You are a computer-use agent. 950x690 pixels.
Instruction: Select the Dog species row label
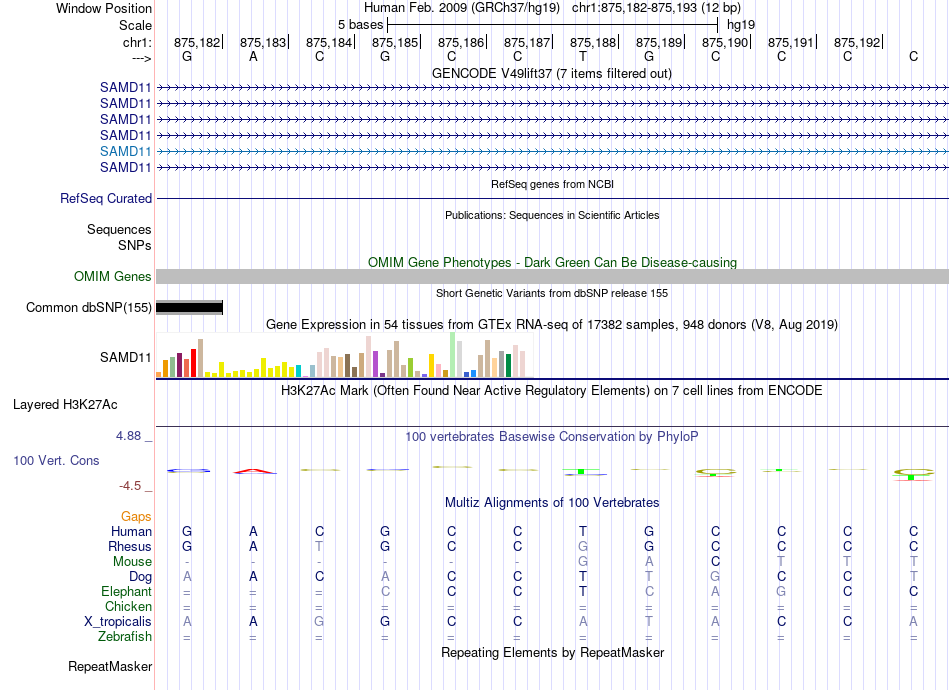point(140,577)
